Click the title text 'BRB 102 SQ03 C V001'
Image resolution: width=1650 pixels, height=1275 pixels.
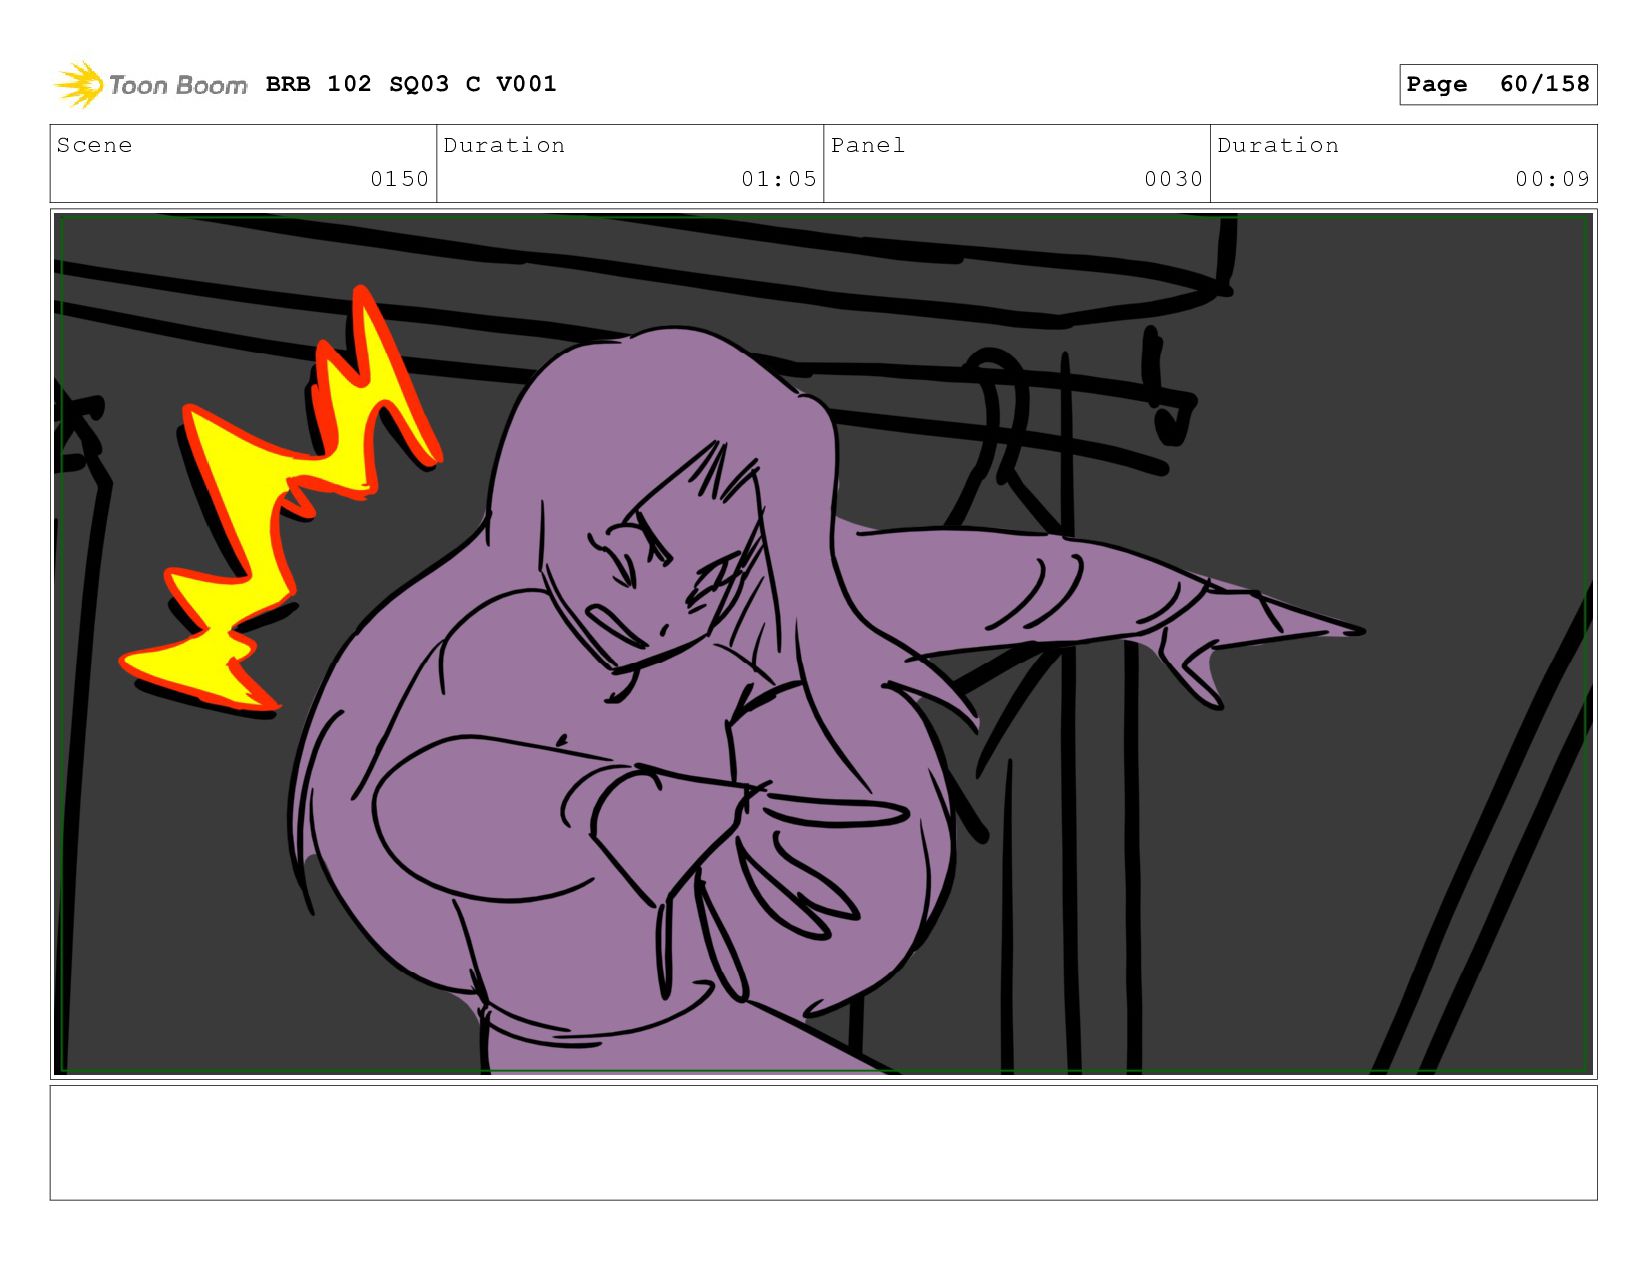[411, 84]
